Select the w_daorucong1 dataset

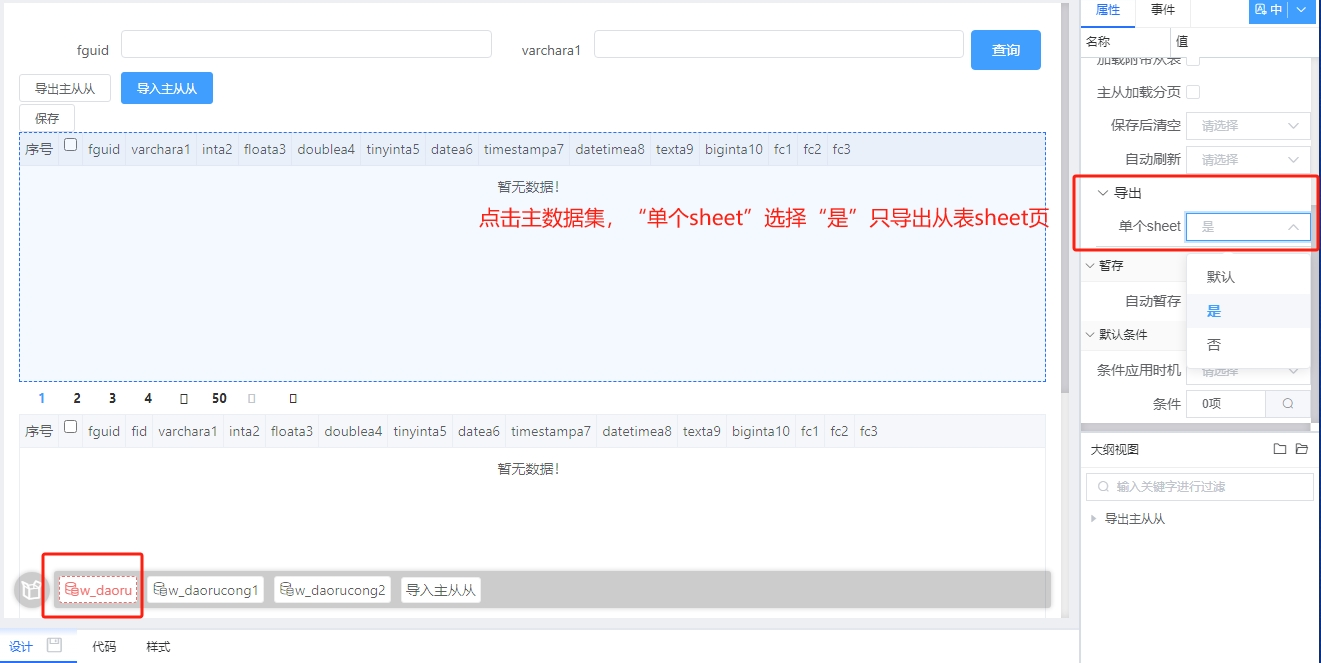click(206, 590)
